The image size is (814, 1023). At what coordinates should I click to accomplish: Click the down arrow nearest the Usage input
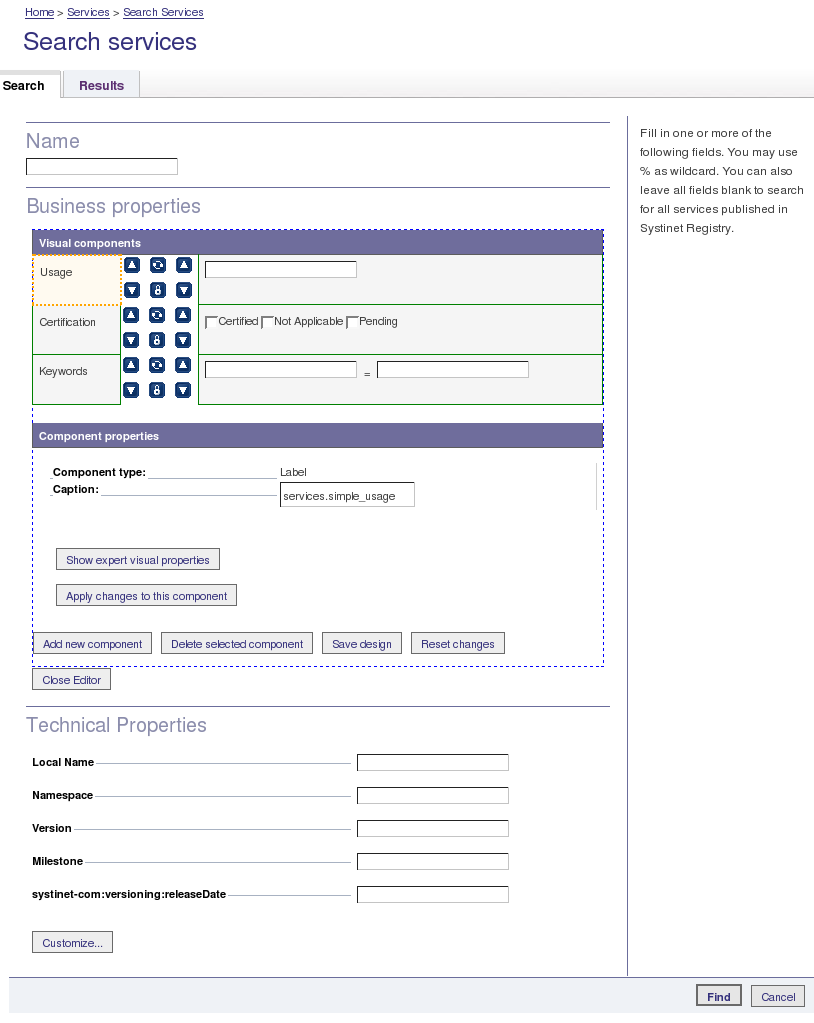point(184,290)
